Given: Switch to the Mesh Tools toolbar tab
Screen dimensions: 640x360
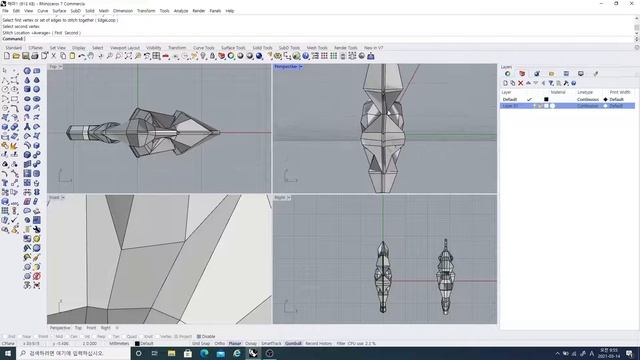Looking at the screenshot, I should point(317,48).
